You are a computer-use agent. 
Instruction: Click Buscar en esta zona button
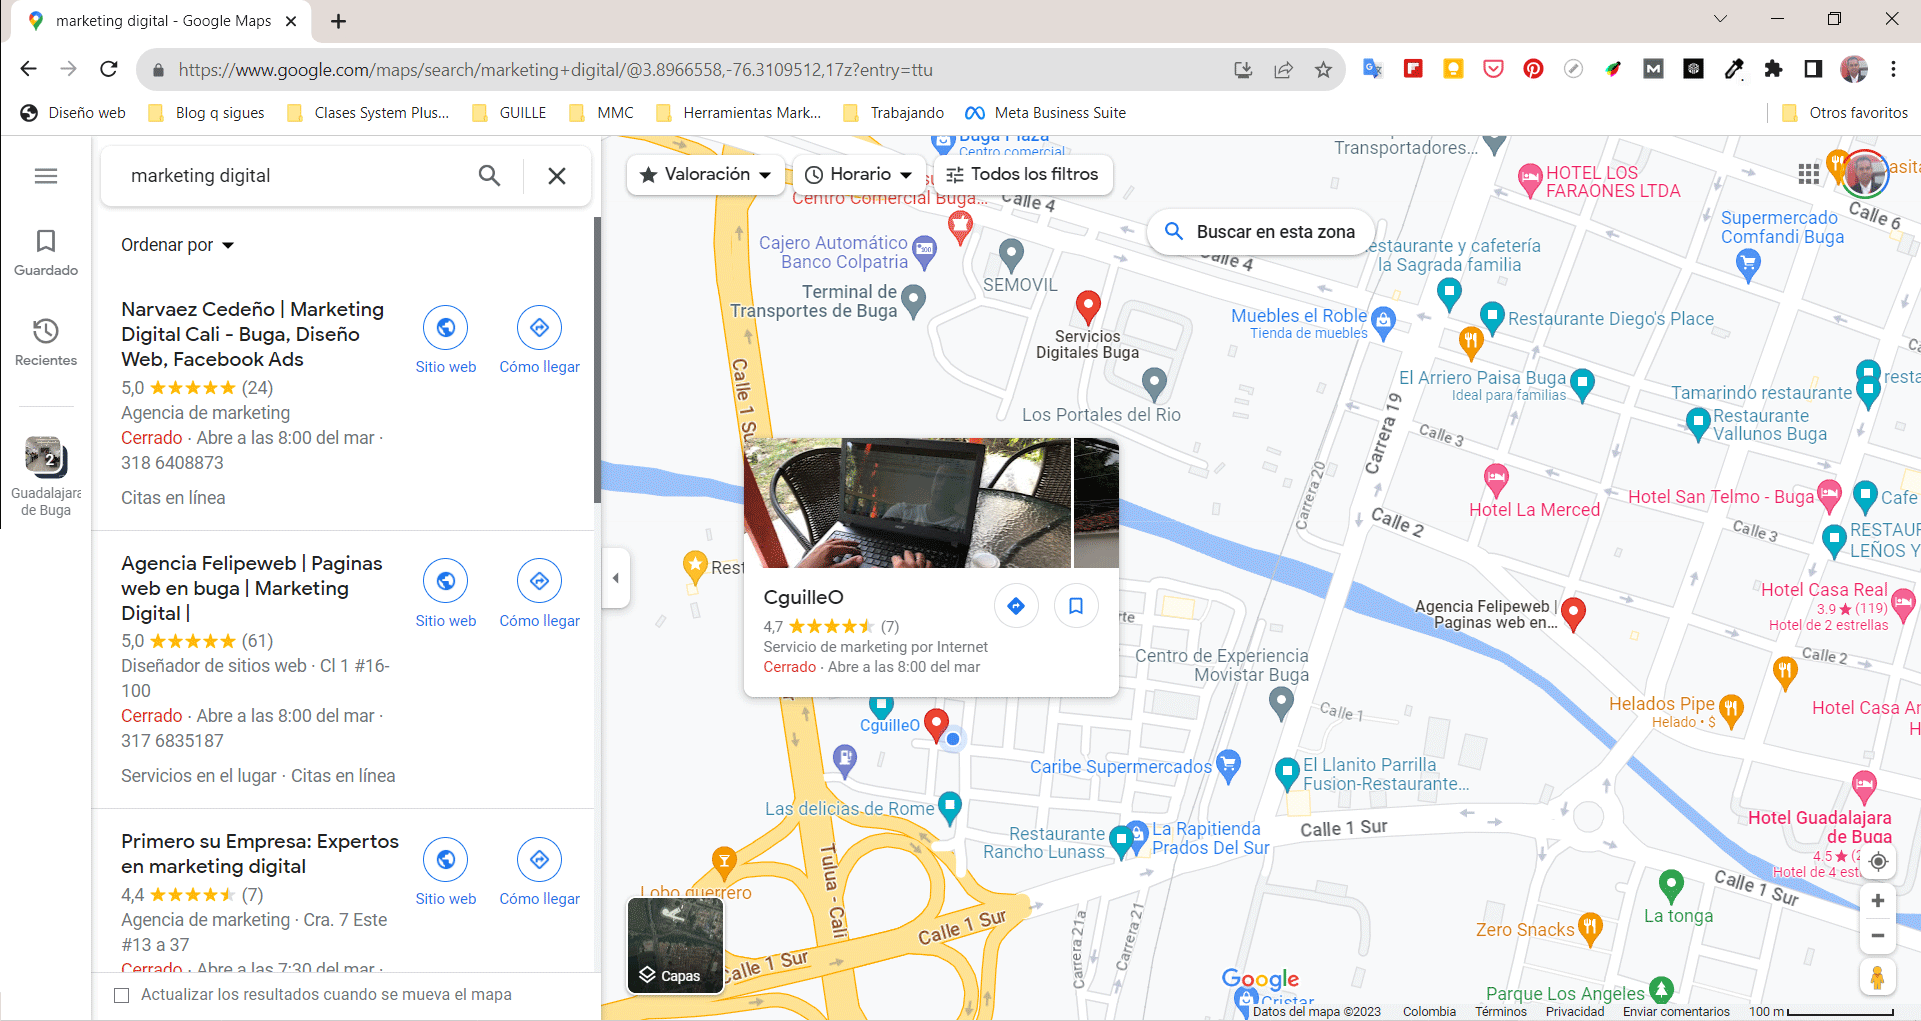click(x=1260, y=232)
